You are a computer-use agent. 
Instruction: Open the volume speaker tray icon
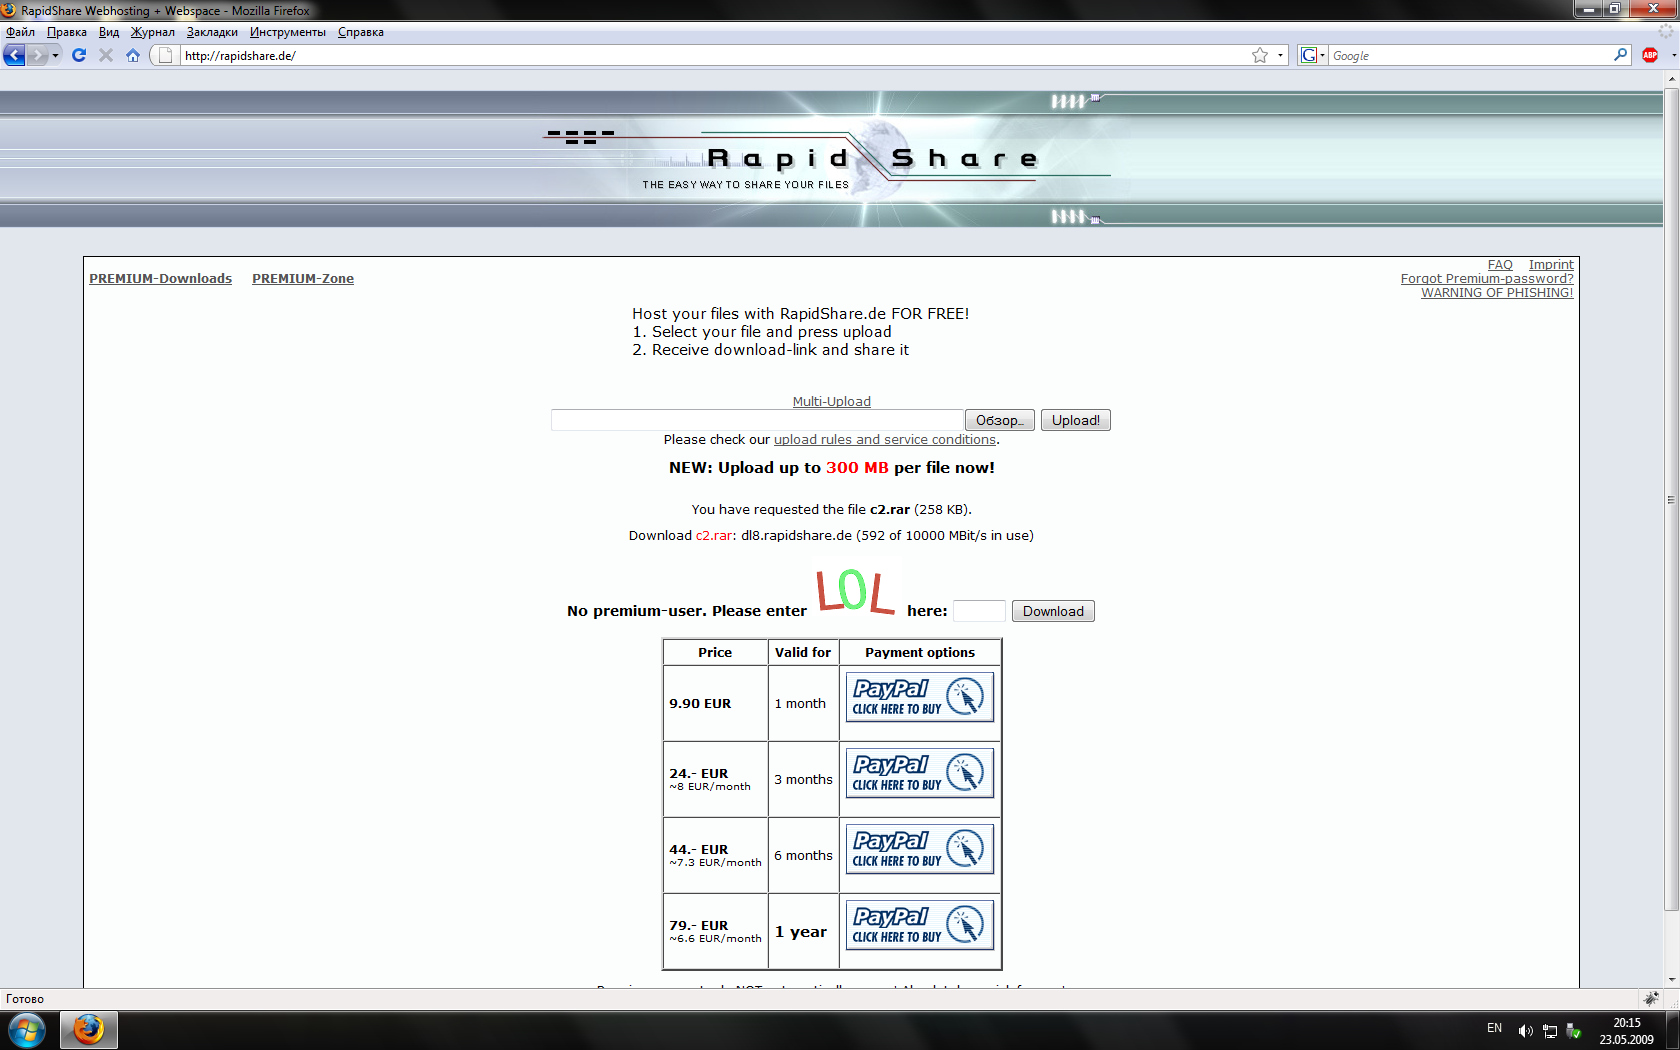(x=1525, y=1031)
